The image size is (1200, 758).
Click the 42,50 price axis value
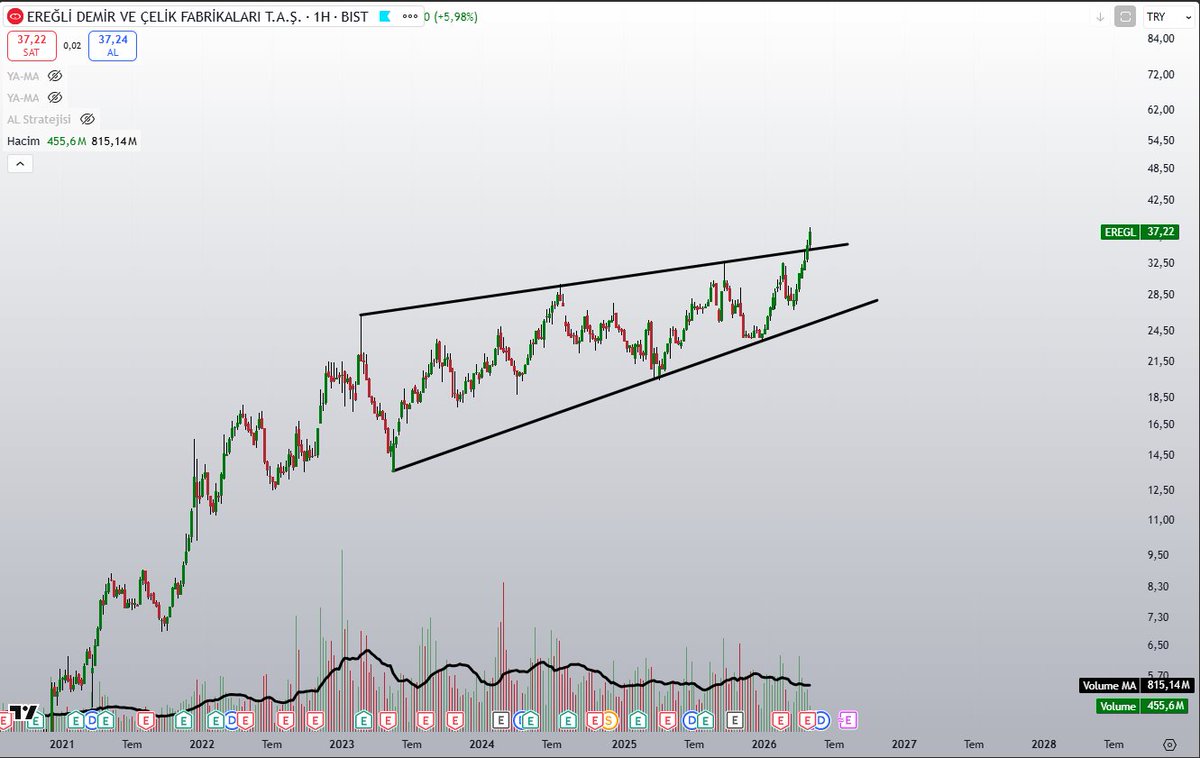pyautogui.click(x=1160, y=200)
